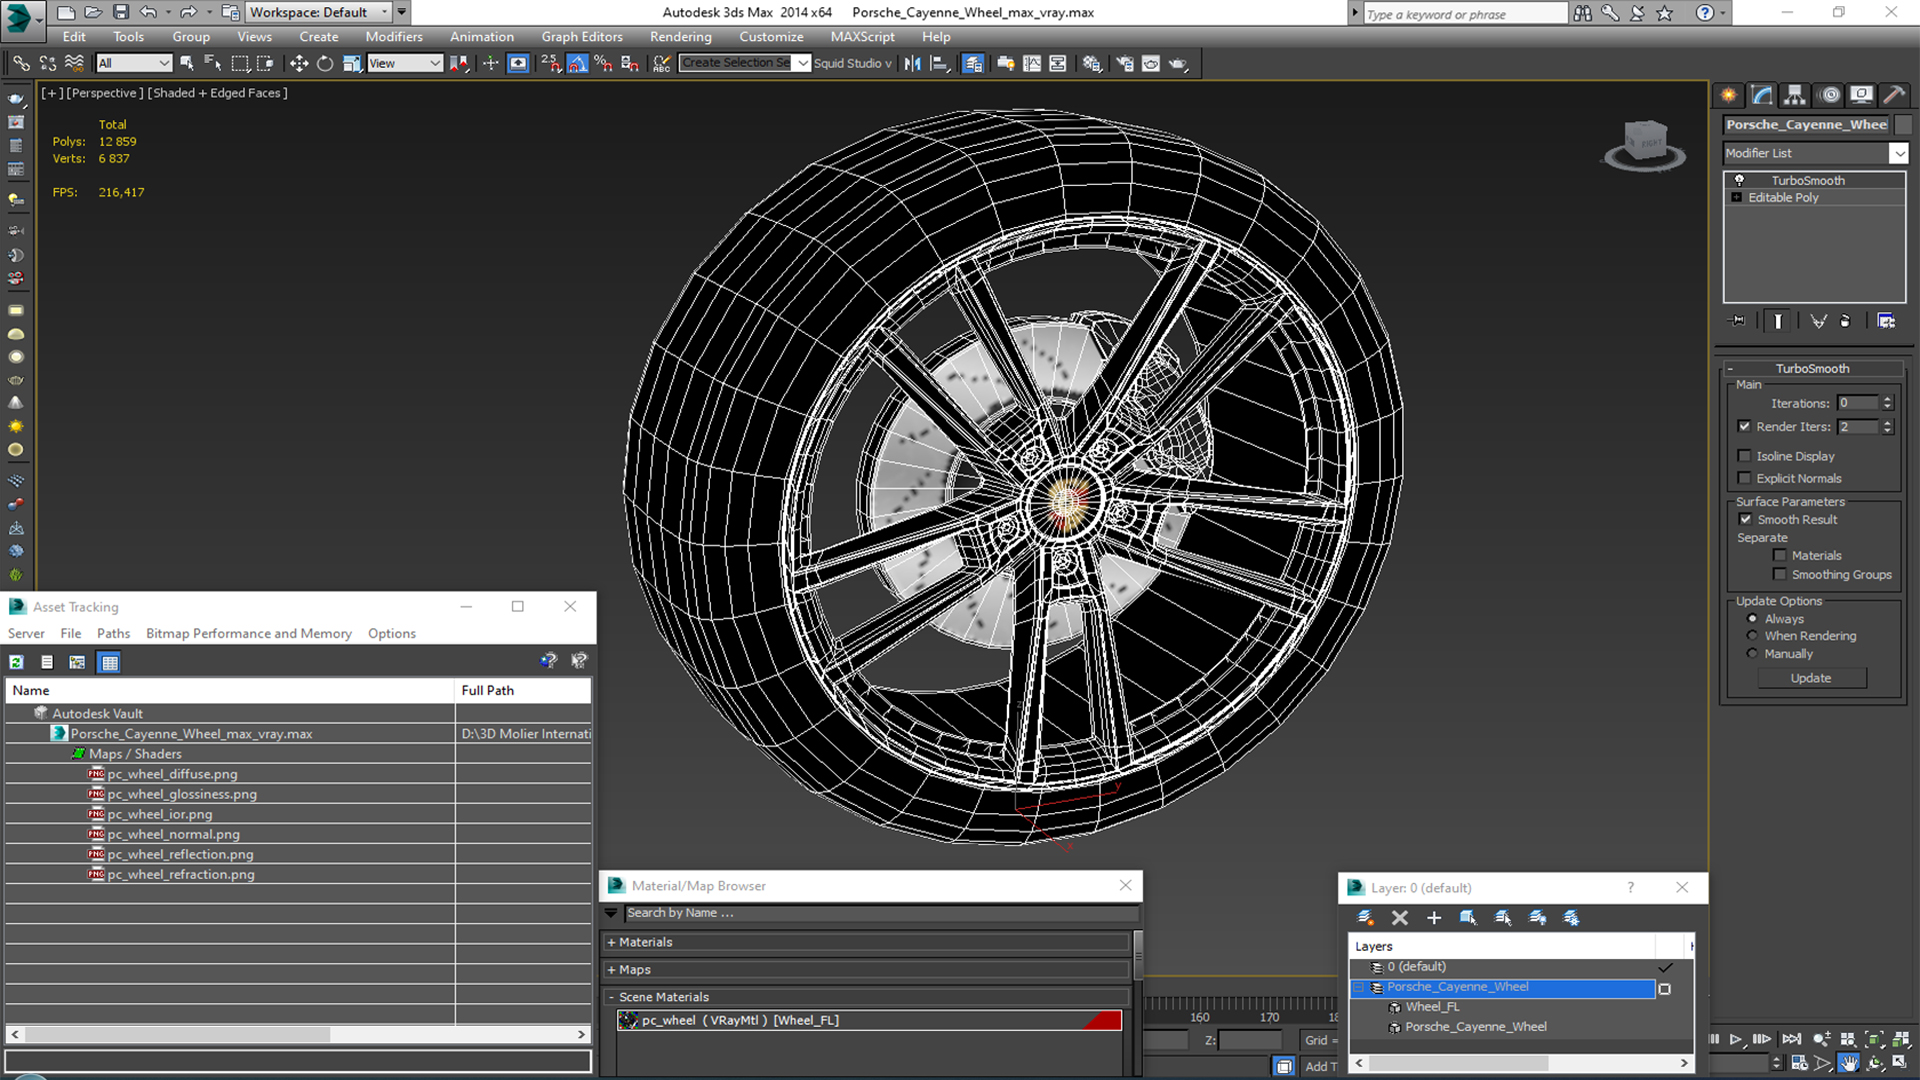Click the Select and Rotate tool
Viewport: 1920px width, 1080px height.
[x=325, y=63]
